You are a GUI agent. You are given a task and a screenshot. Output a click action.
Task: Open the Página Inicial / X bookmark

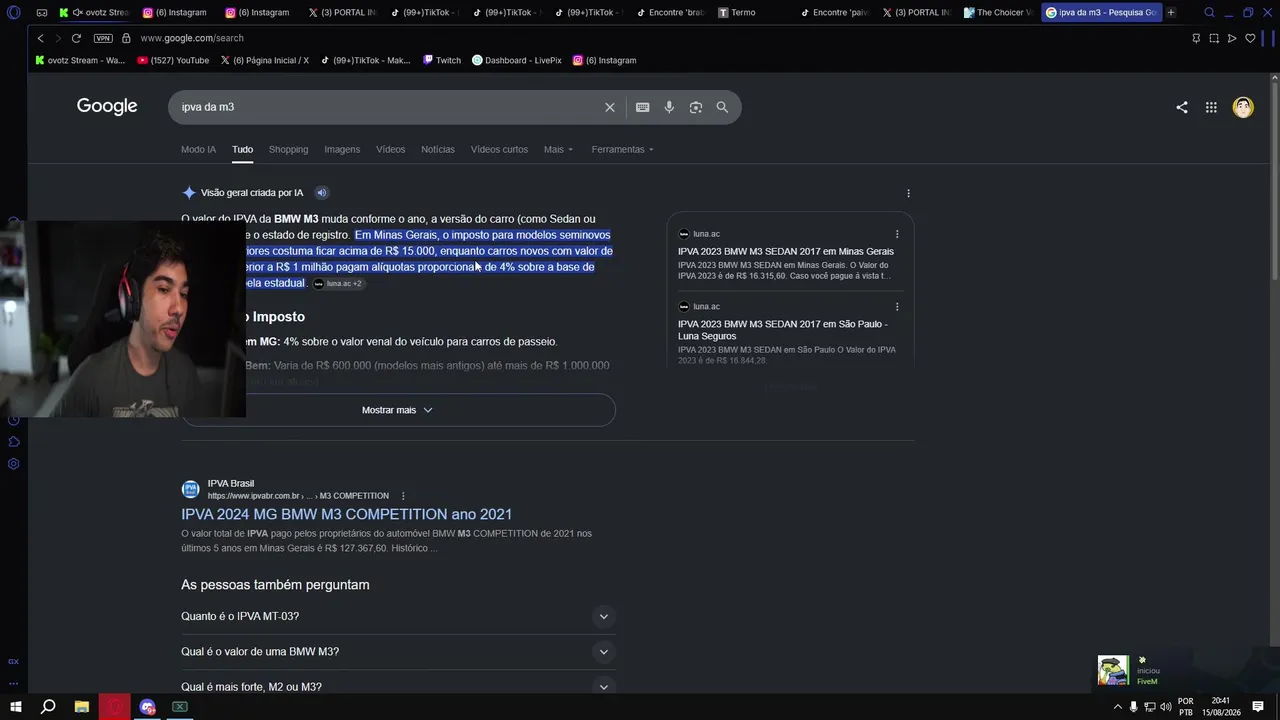(x=264, y=60)
